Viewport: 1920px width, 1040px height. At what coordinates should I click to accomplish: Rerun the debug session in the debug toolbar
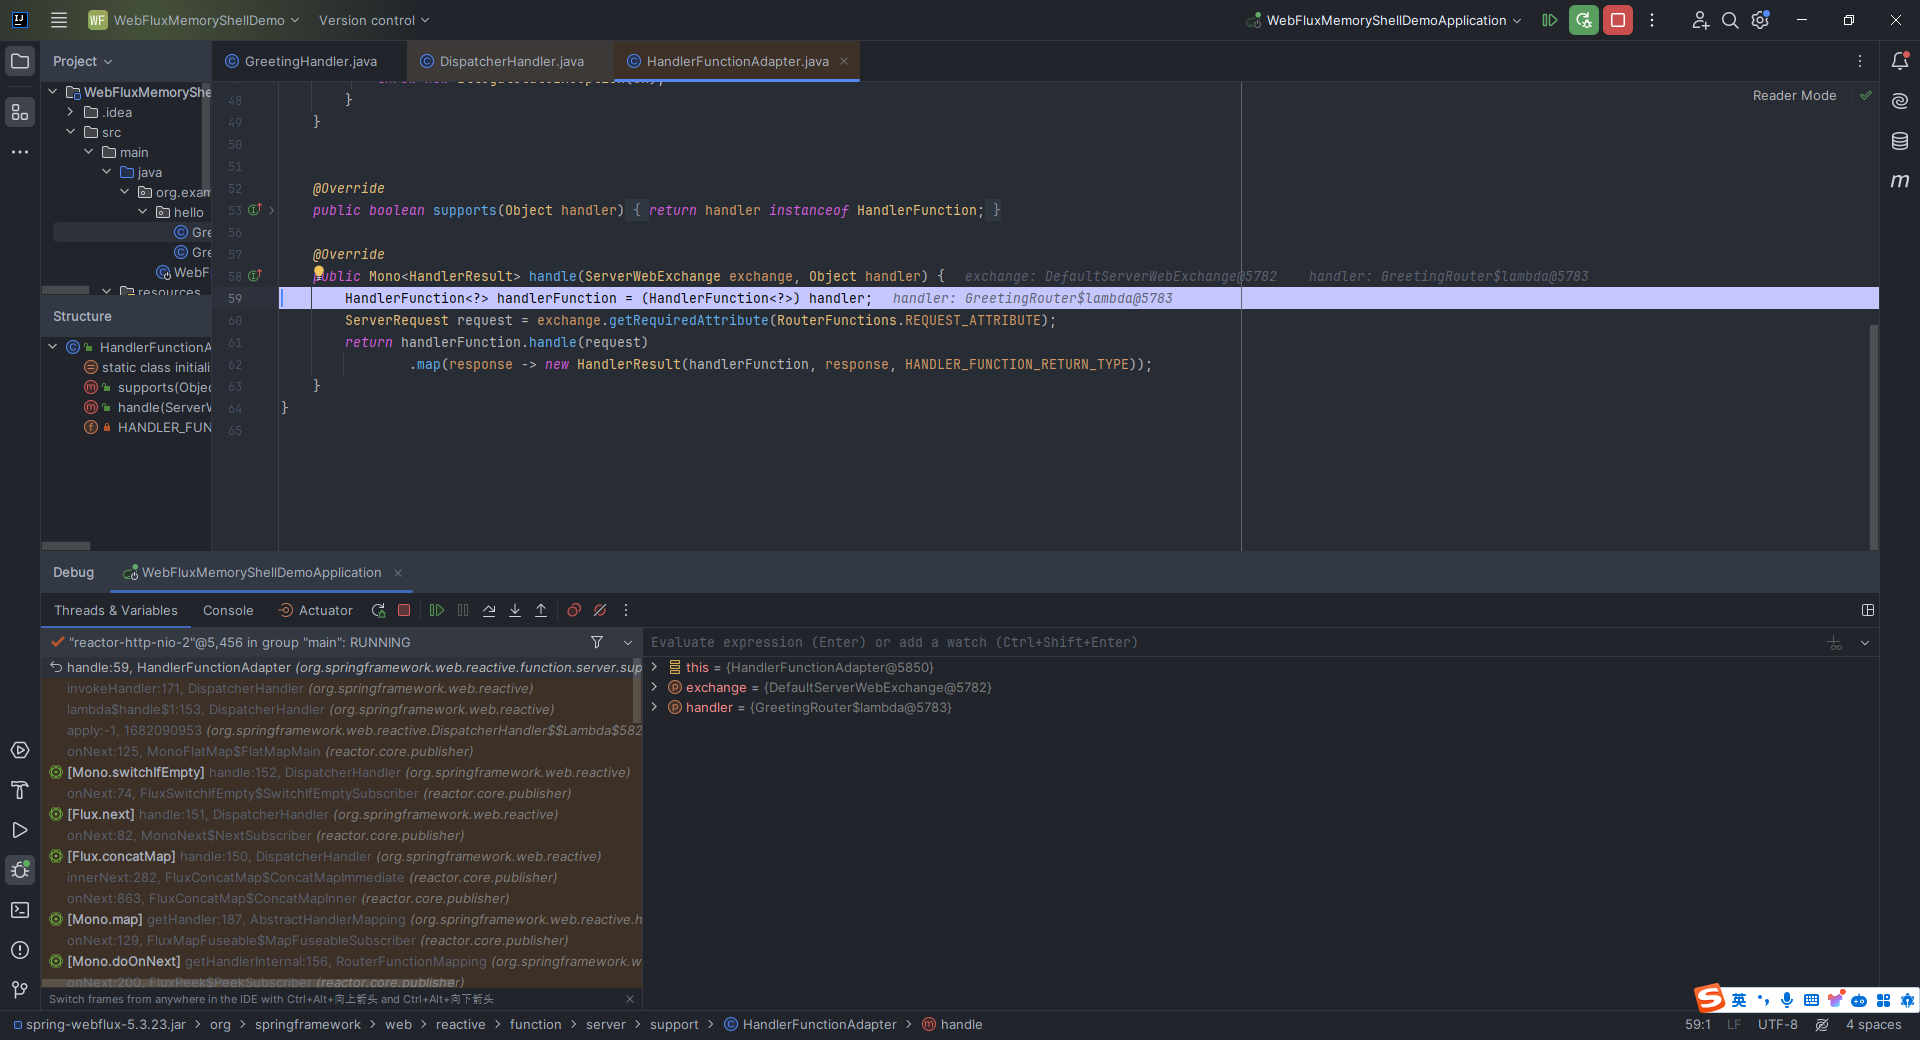click(378, 610)
